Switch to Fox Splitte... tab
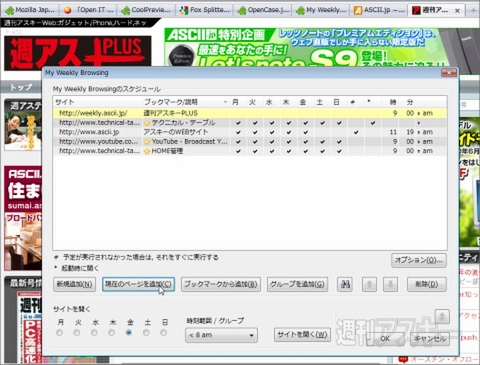Viewport: 480px width, 365px height. tap(205, 10)
